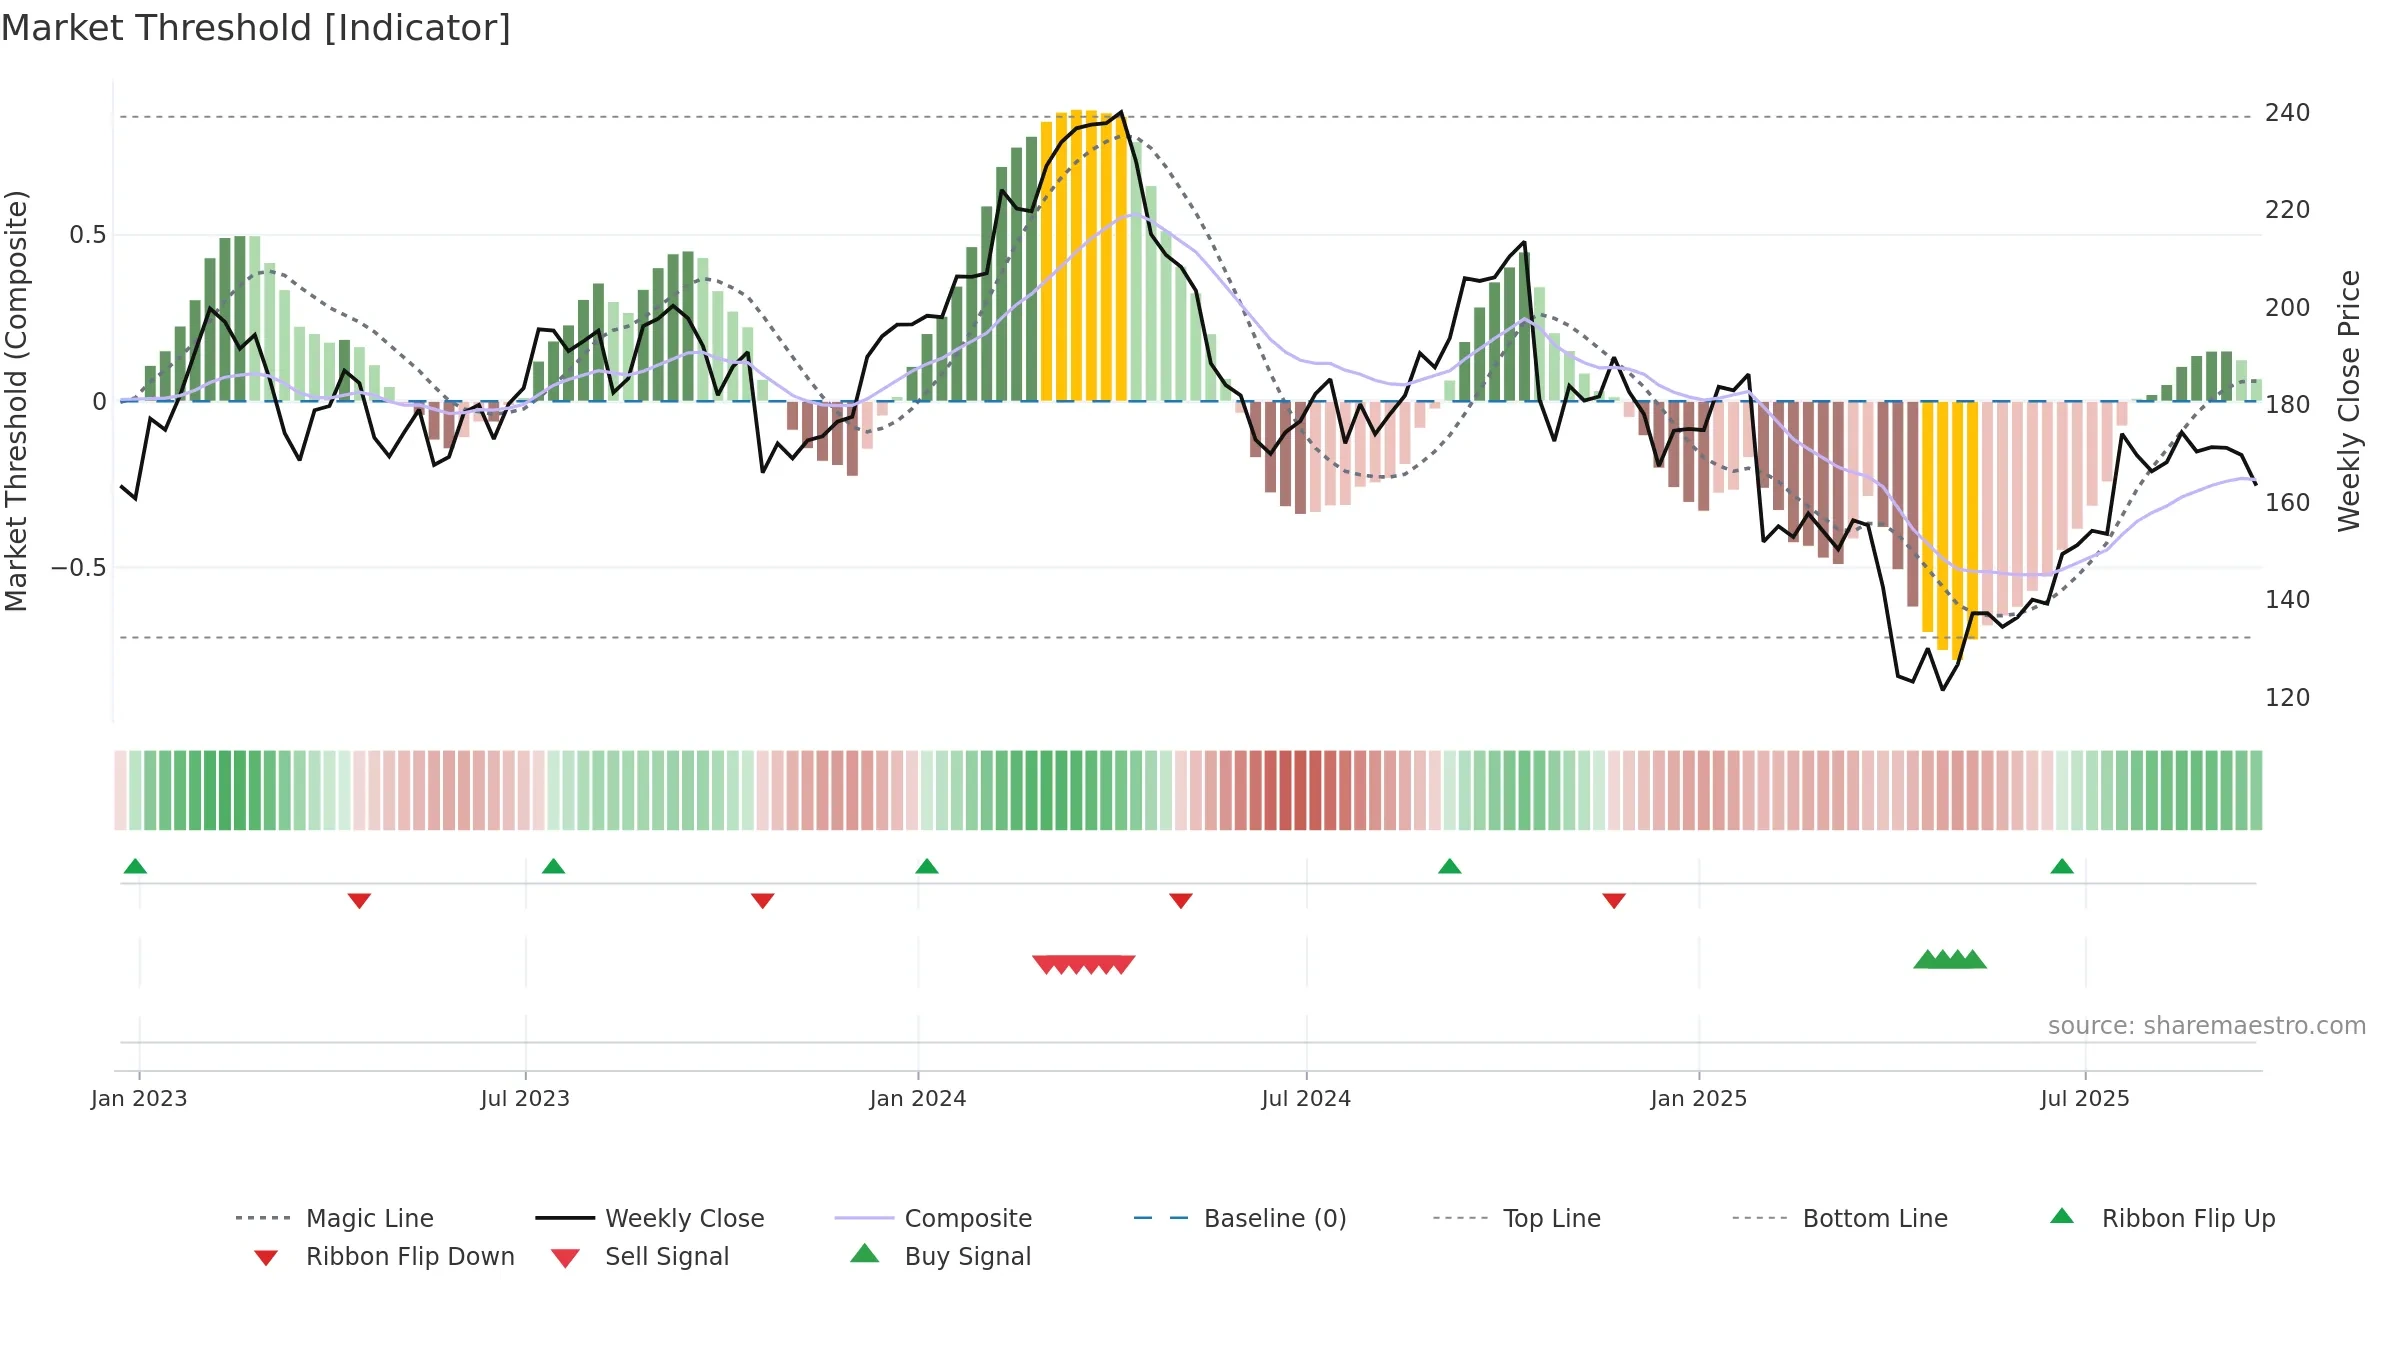The height and width of the screenshot is (1350, 2400).
Task: Click the 200 price axis label
Action: click(x=2288, y=307)
